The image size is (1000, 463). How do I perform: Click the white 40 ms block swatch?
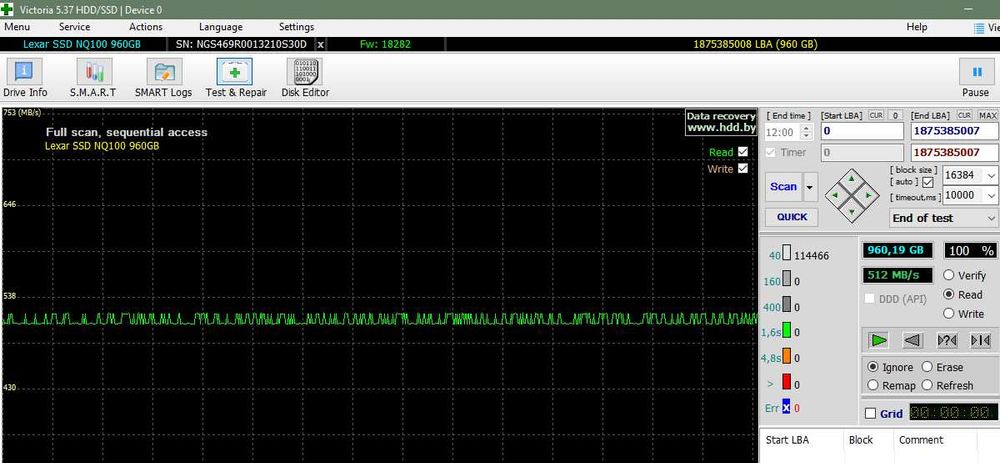[786, 253]
